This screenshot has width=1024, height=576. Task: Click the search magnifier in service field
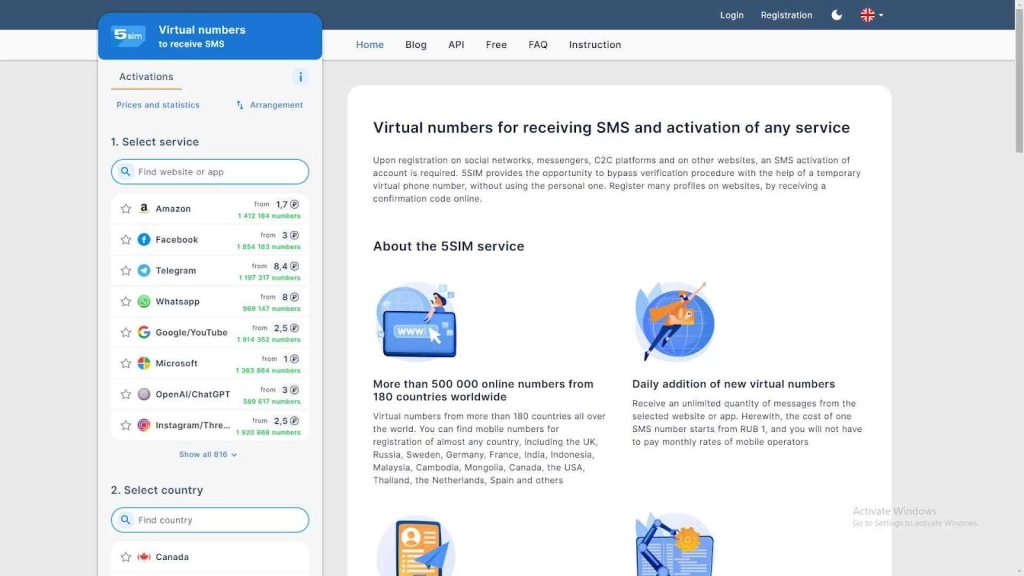point(125,172)
